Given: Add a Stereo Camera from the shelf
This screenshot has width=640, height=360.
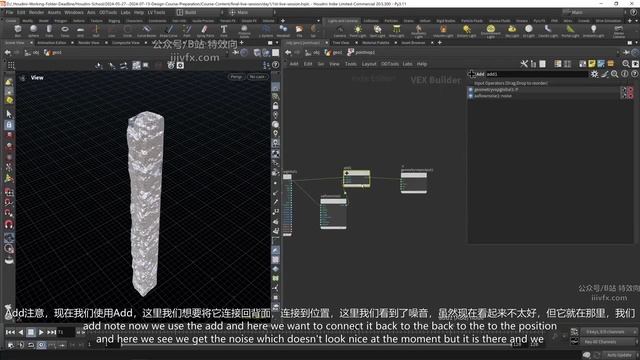Looking at the screenshot, I should (x=619, y=31).
